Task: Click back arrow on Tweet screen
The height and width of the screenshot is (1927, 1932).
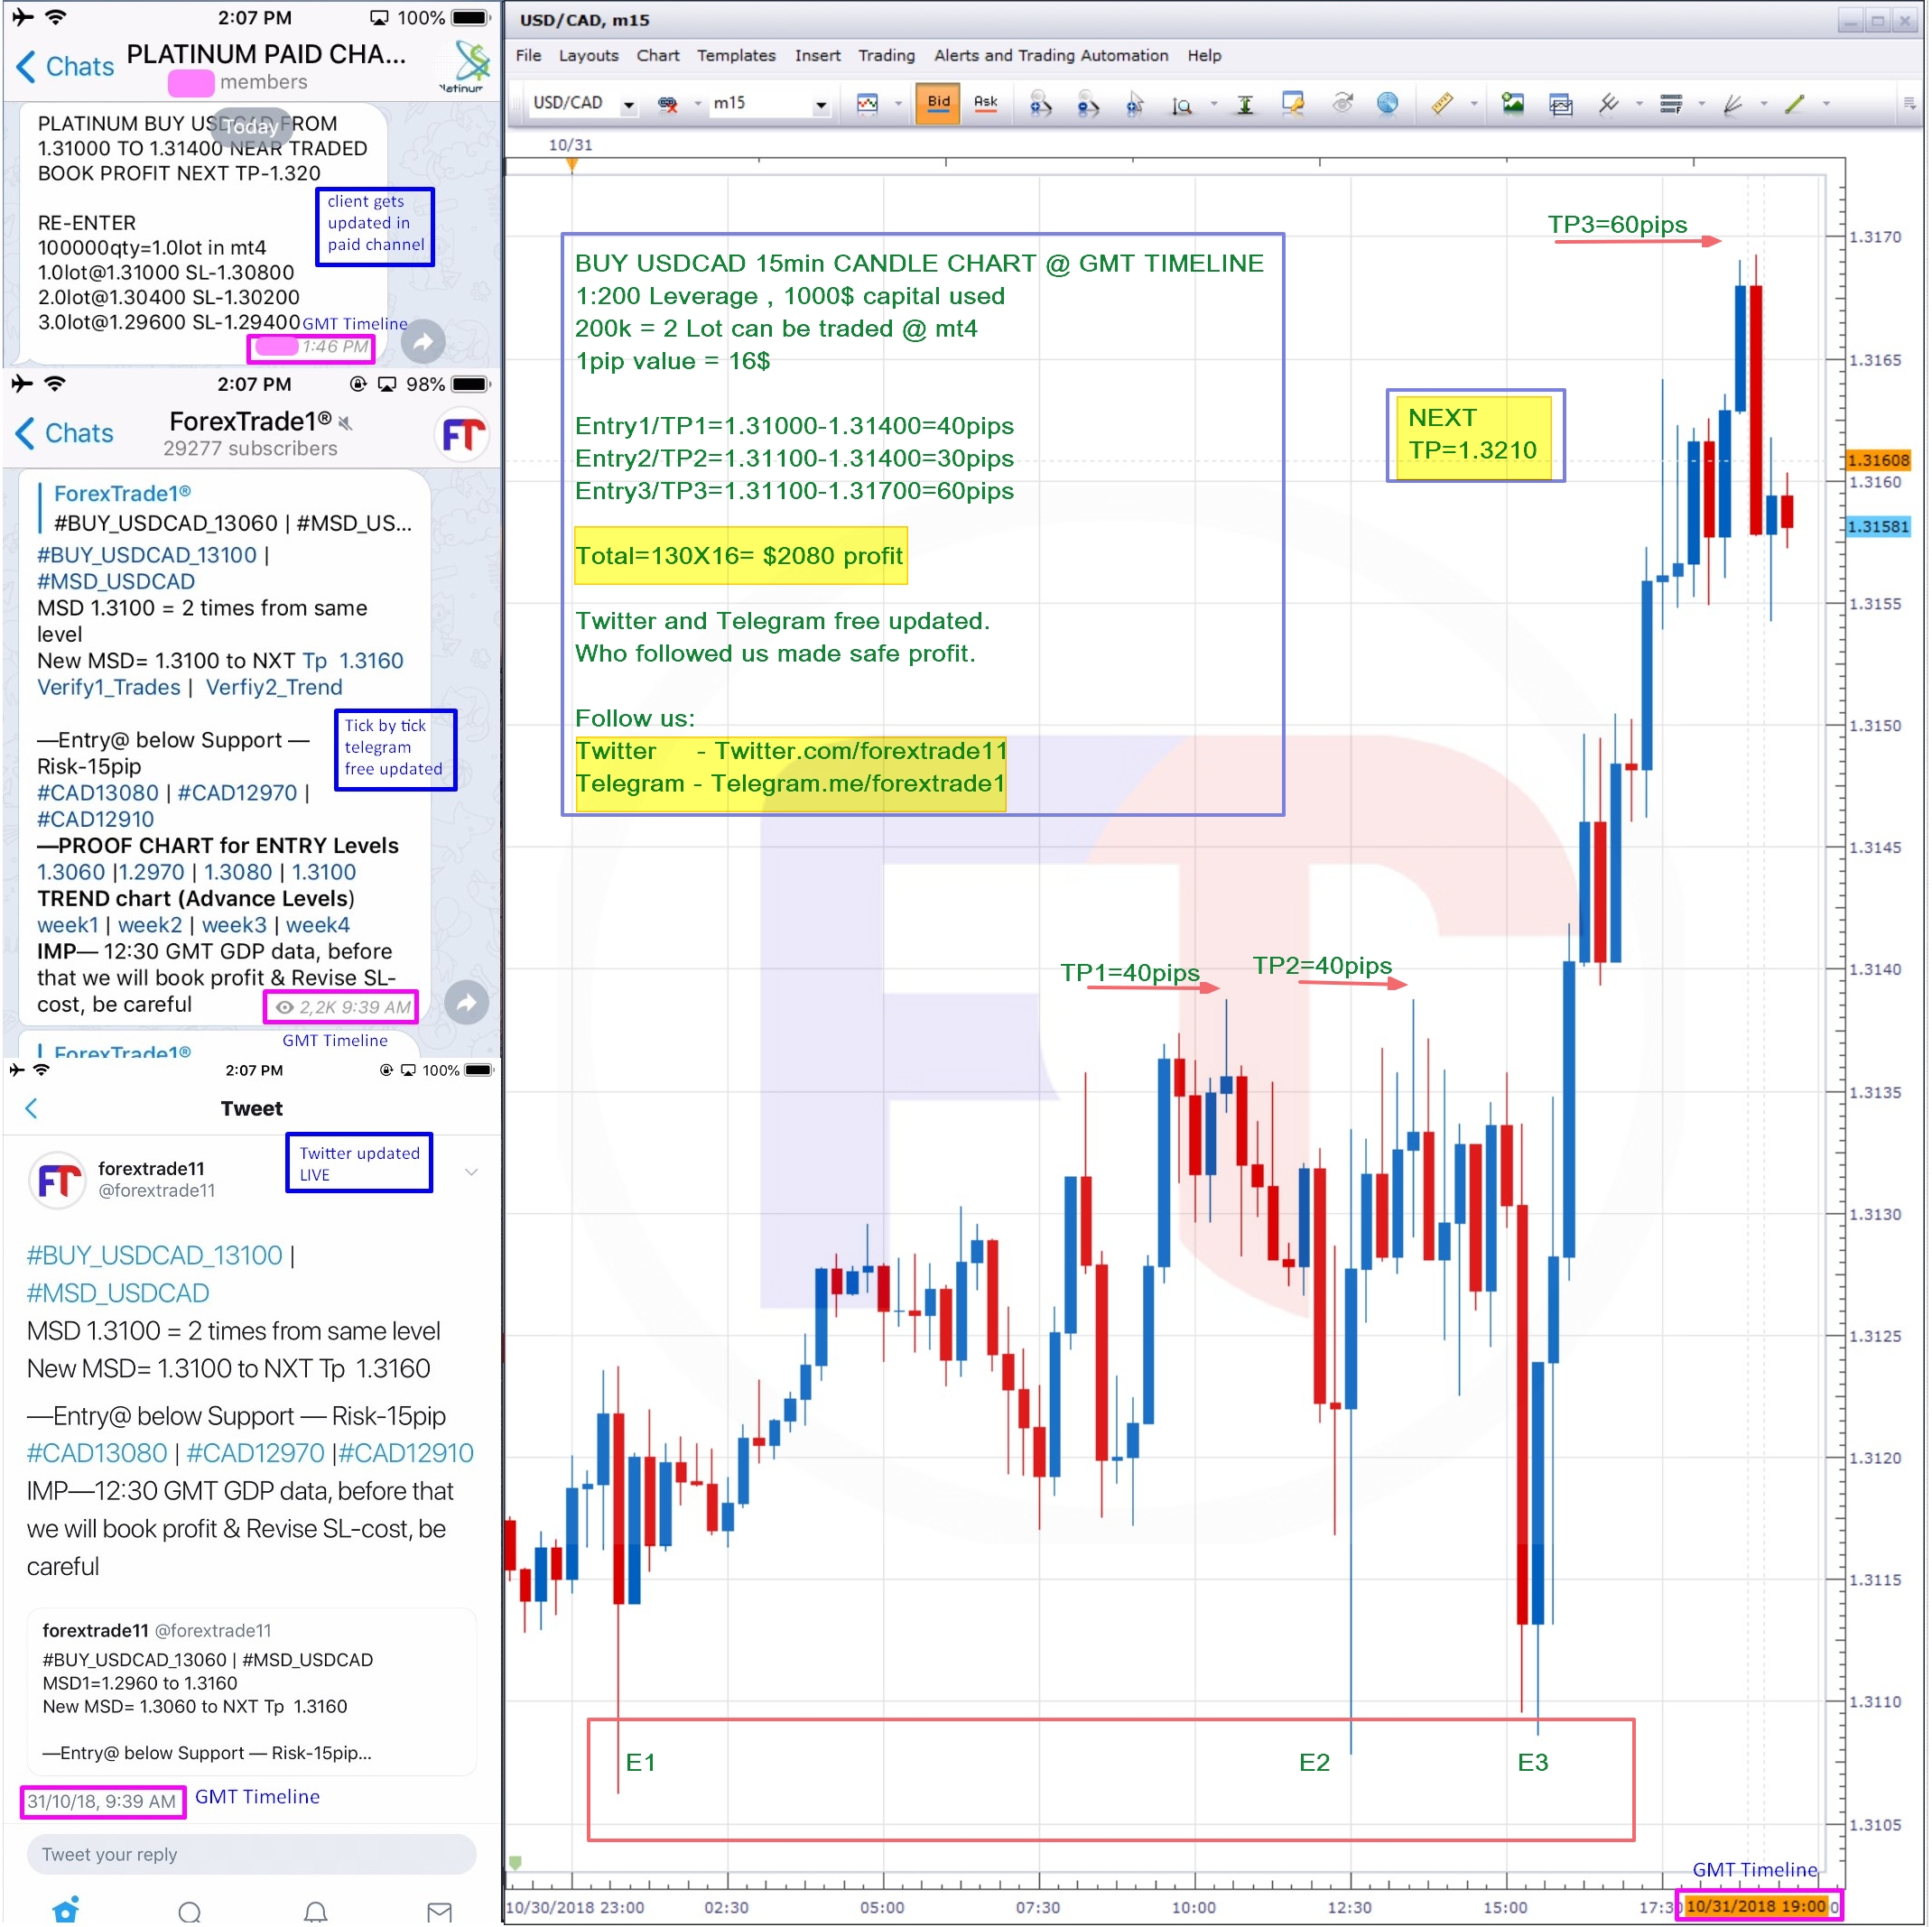Action: pos(32,1107)
